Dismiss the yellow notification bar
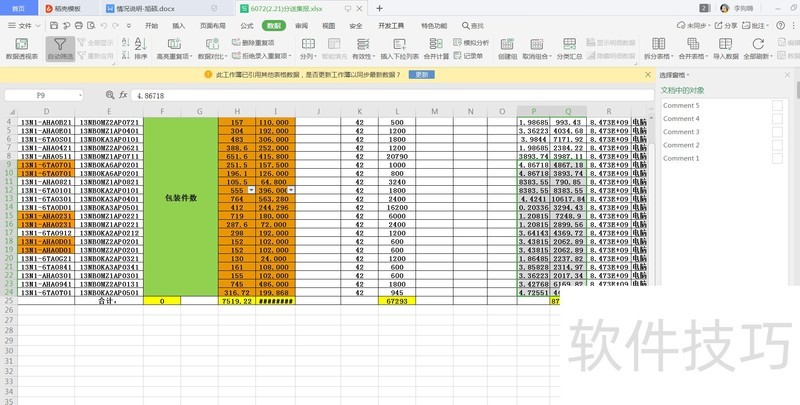The height and width of the screenshot is (405, 800). pos(648,74)
